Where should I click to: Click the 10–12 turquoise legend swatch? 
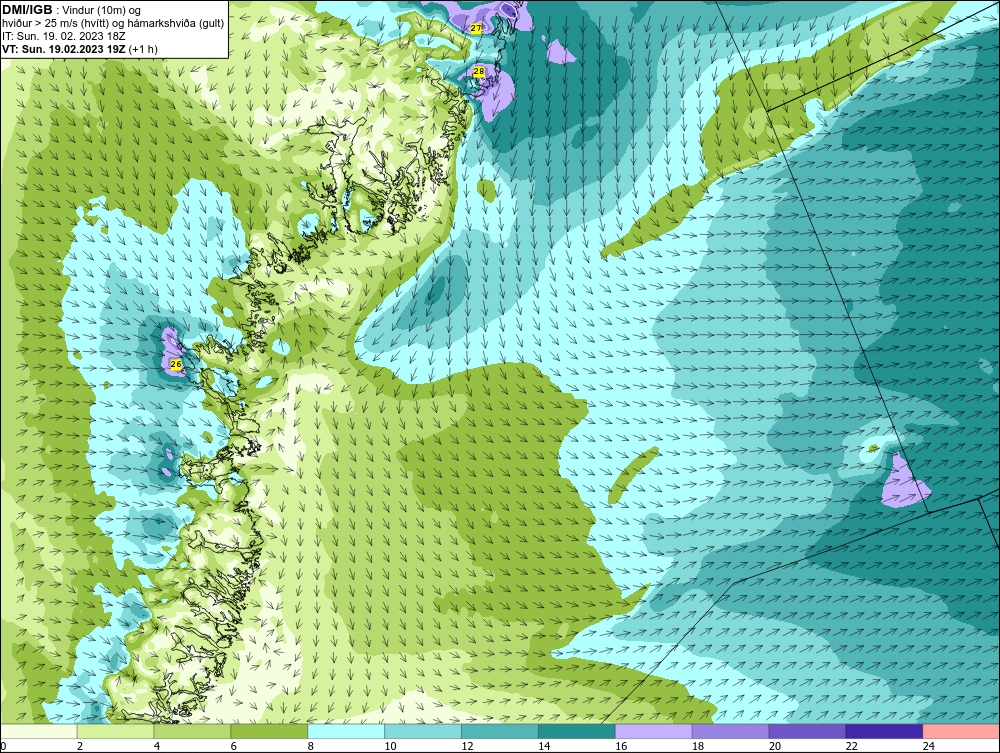coord(423,731)
